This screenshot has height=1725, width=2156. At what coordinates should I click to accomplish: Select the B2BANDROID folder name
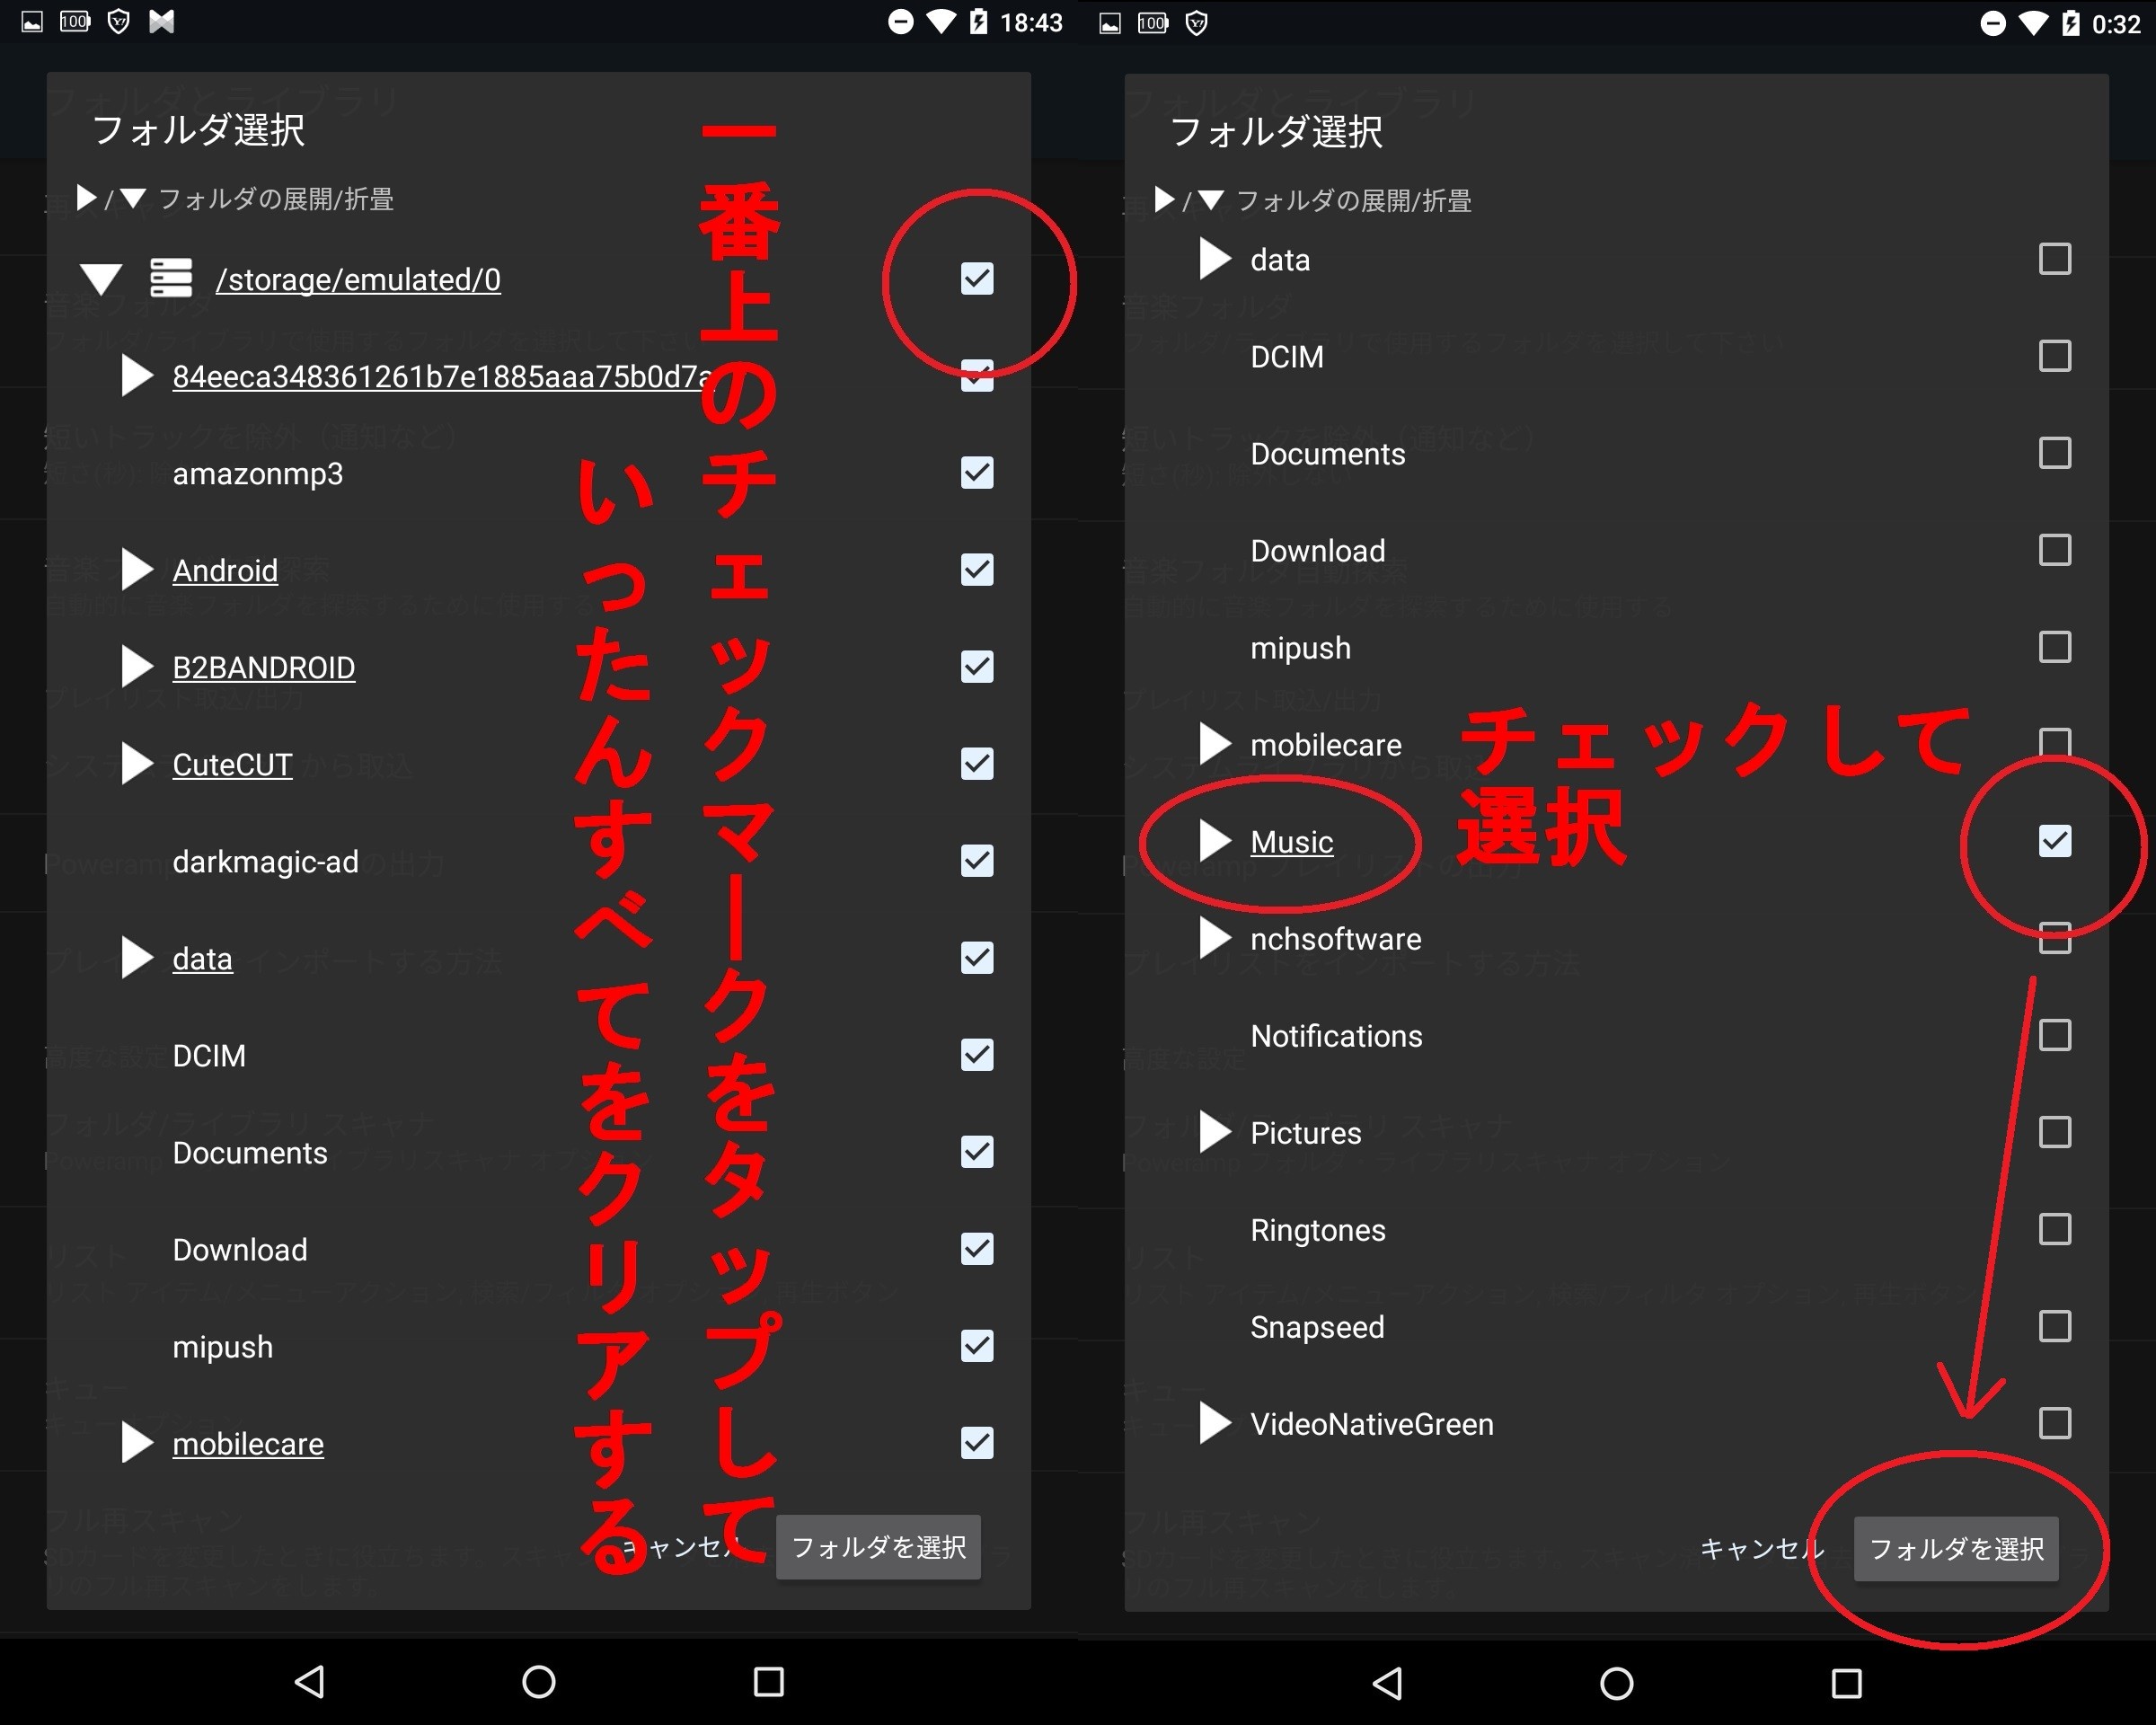pos(263,667)
